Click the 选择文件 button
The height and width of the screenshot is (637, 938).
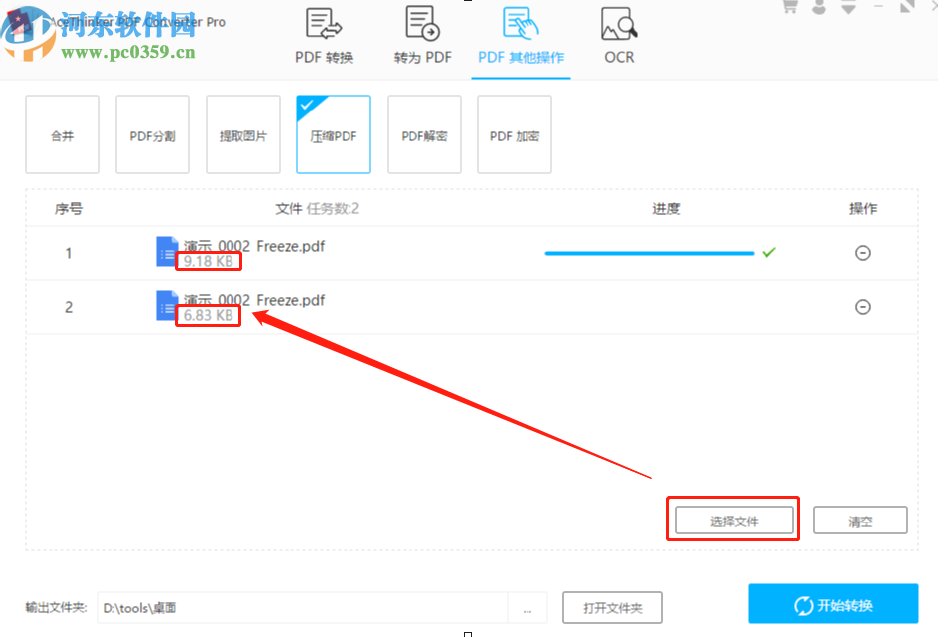click(734, 520)
